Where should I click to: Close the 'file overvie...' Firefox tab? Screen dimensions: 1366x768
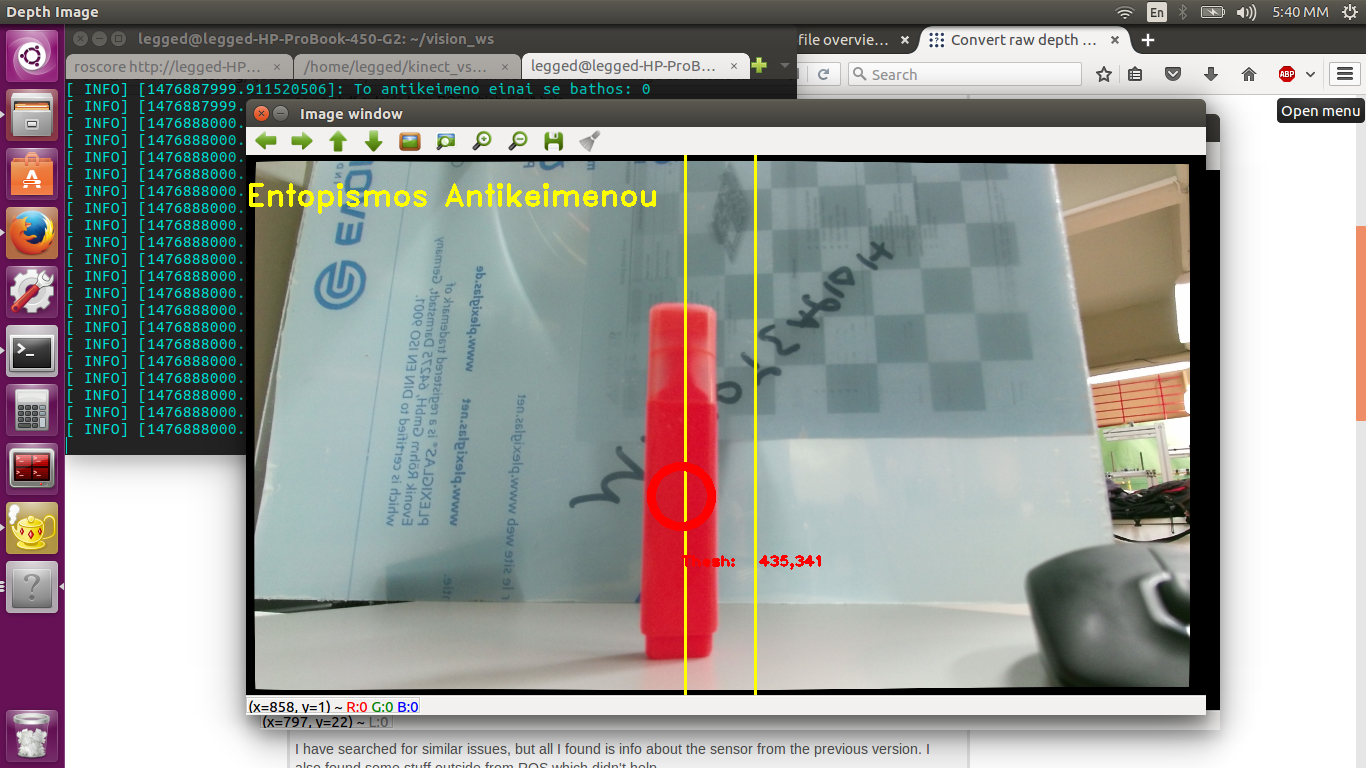tap(905, 40)
